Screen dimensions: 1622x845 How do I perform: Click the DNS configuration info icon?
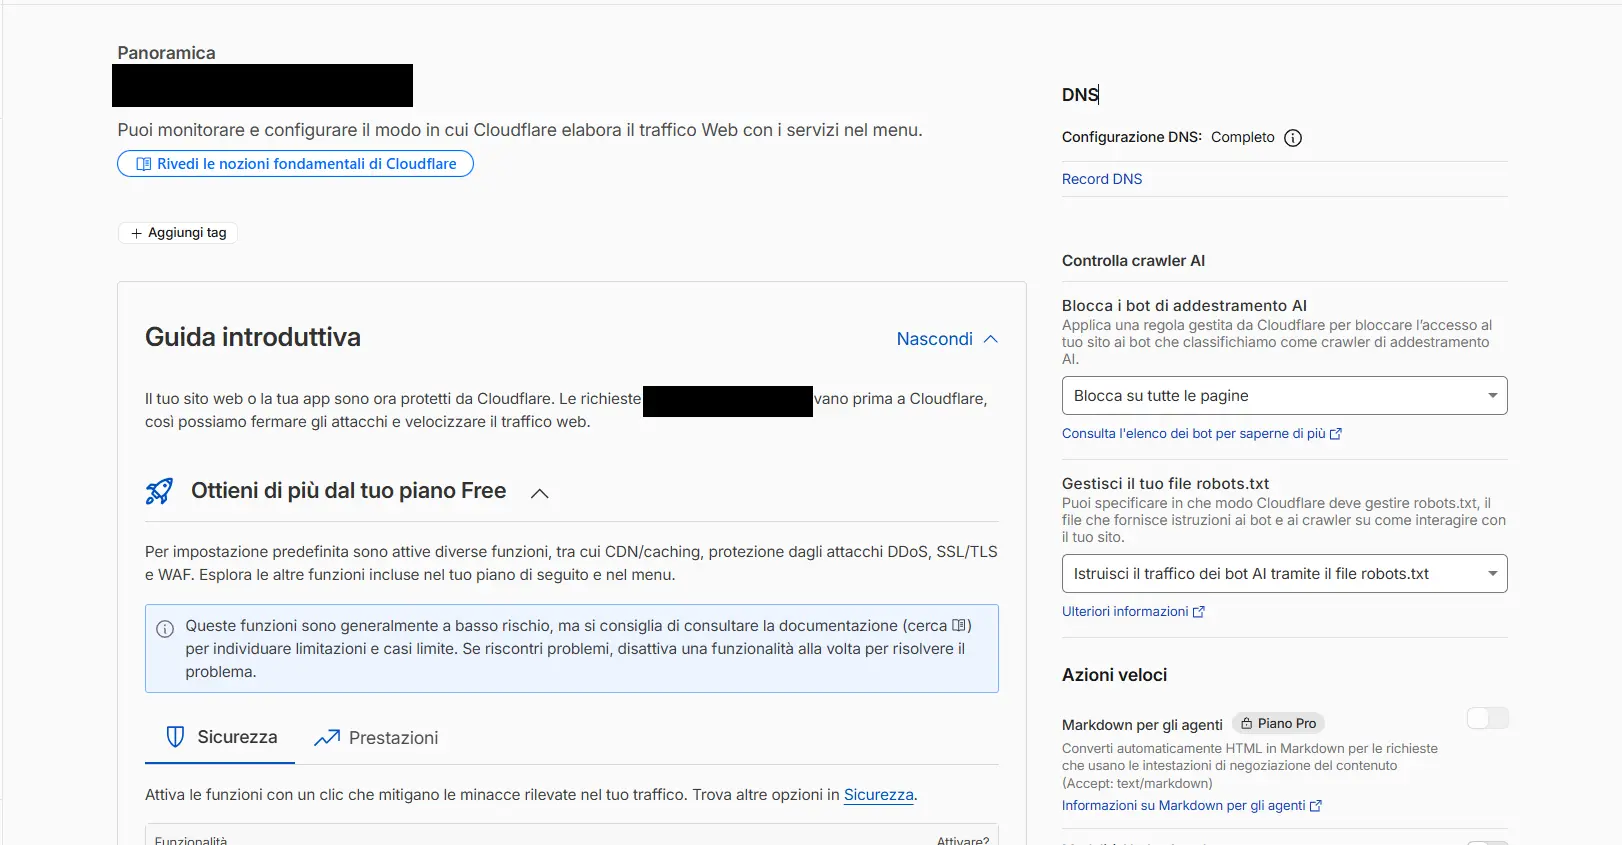[1293, 138]
